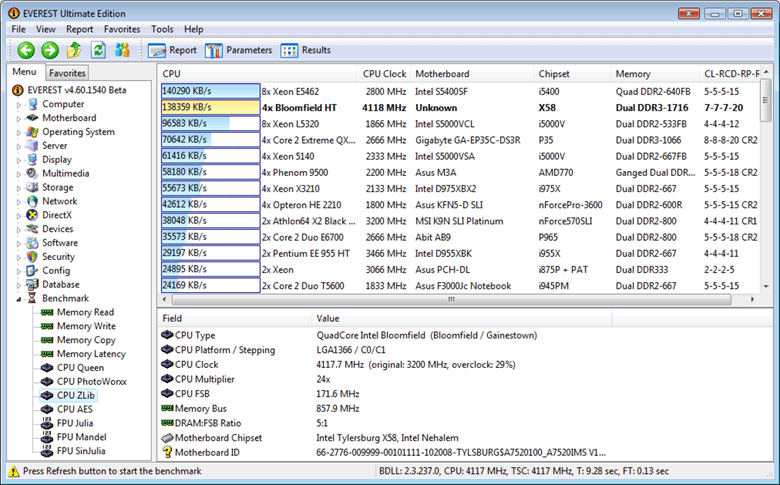This screenshot has width=780, height=485.
Task: Collapse the Benchmark tree node
Action: (x=19, y=299)
